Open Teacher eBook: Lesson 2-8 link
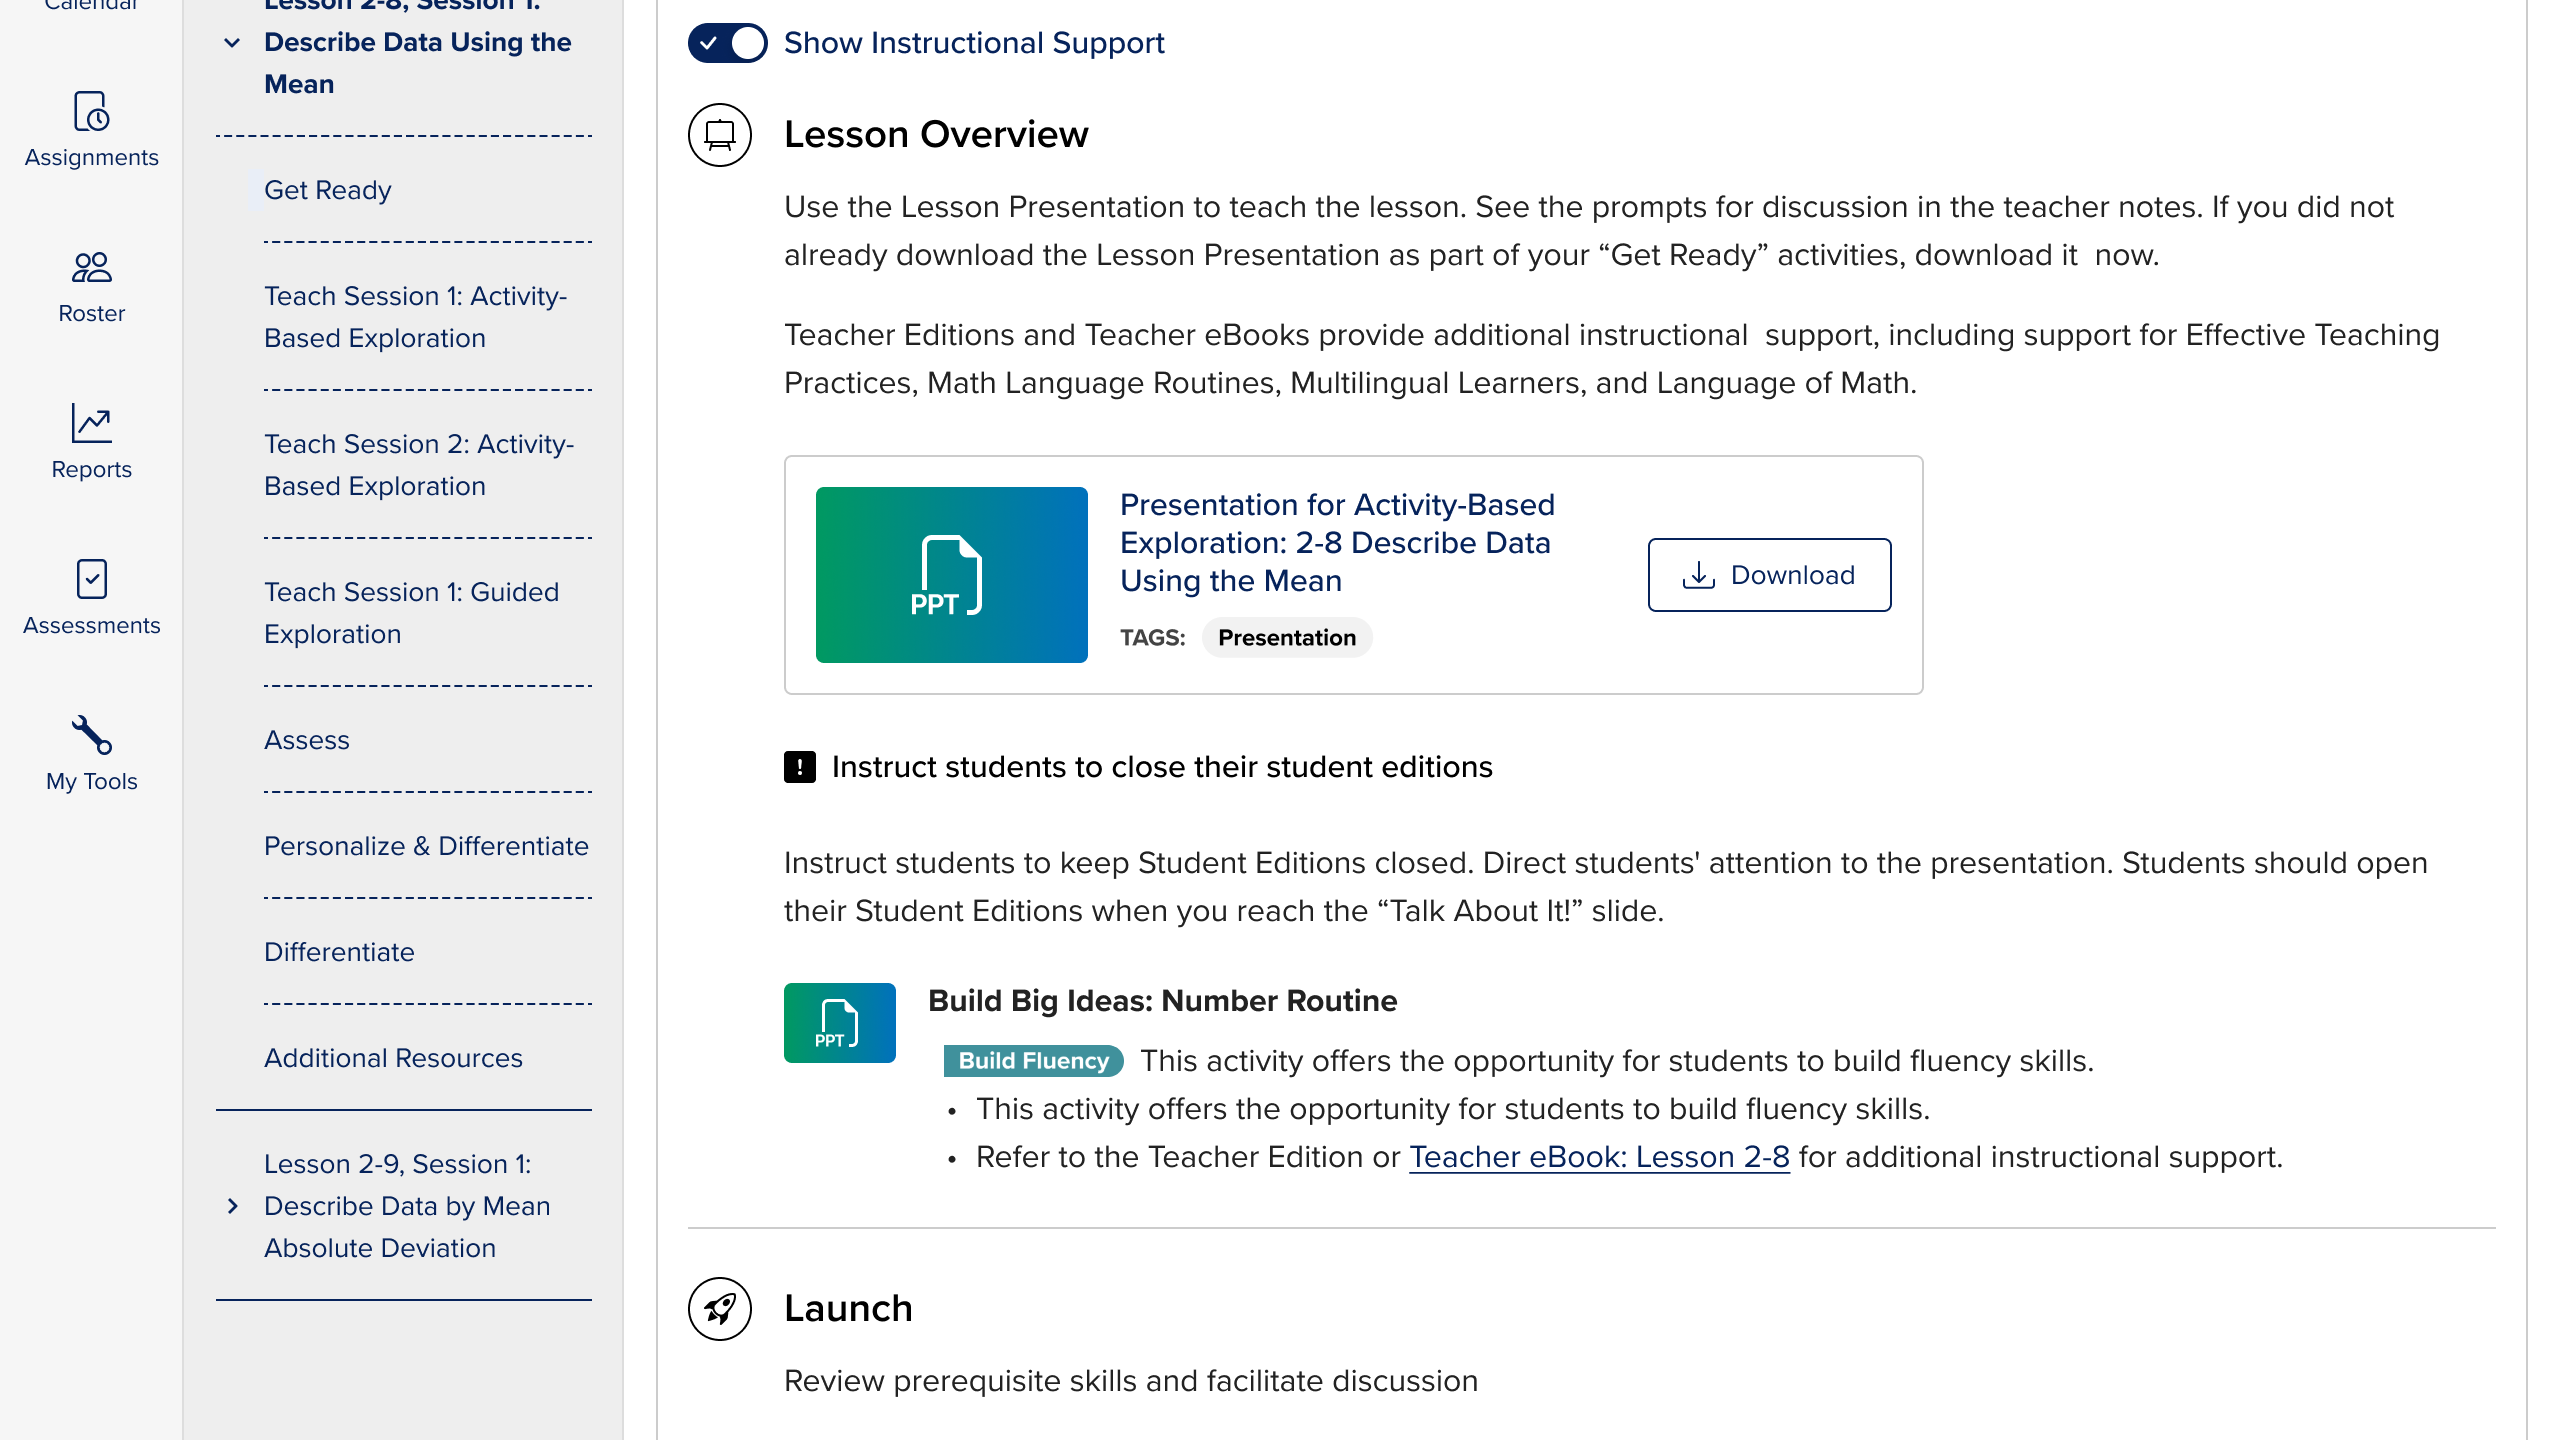The height and width of the screenshot is (1440, 2560). [1598, 1157]
